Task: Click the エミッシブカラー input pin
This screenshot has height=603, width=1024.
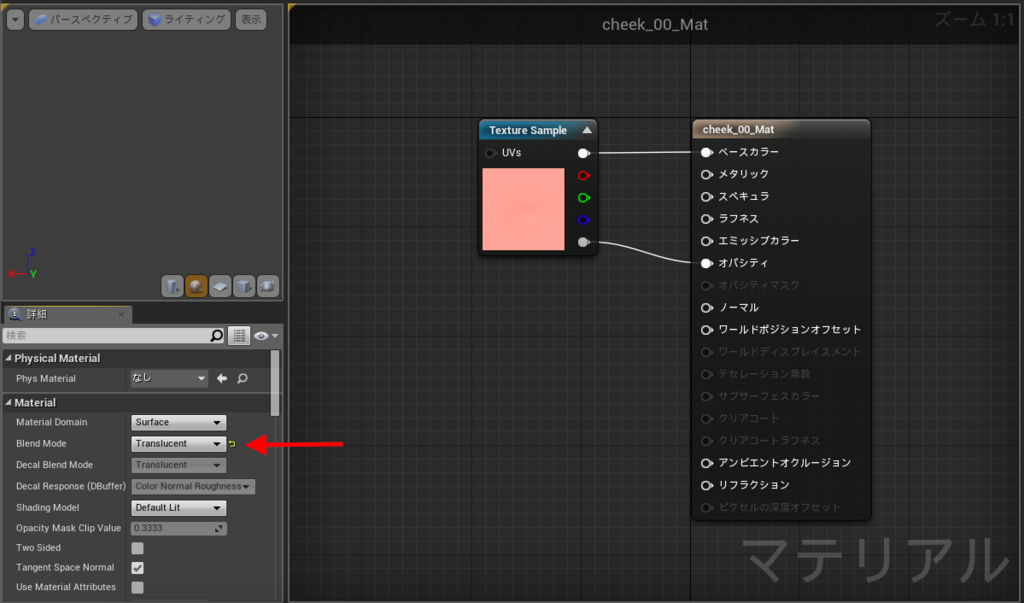Action: (x=706, y=241)
